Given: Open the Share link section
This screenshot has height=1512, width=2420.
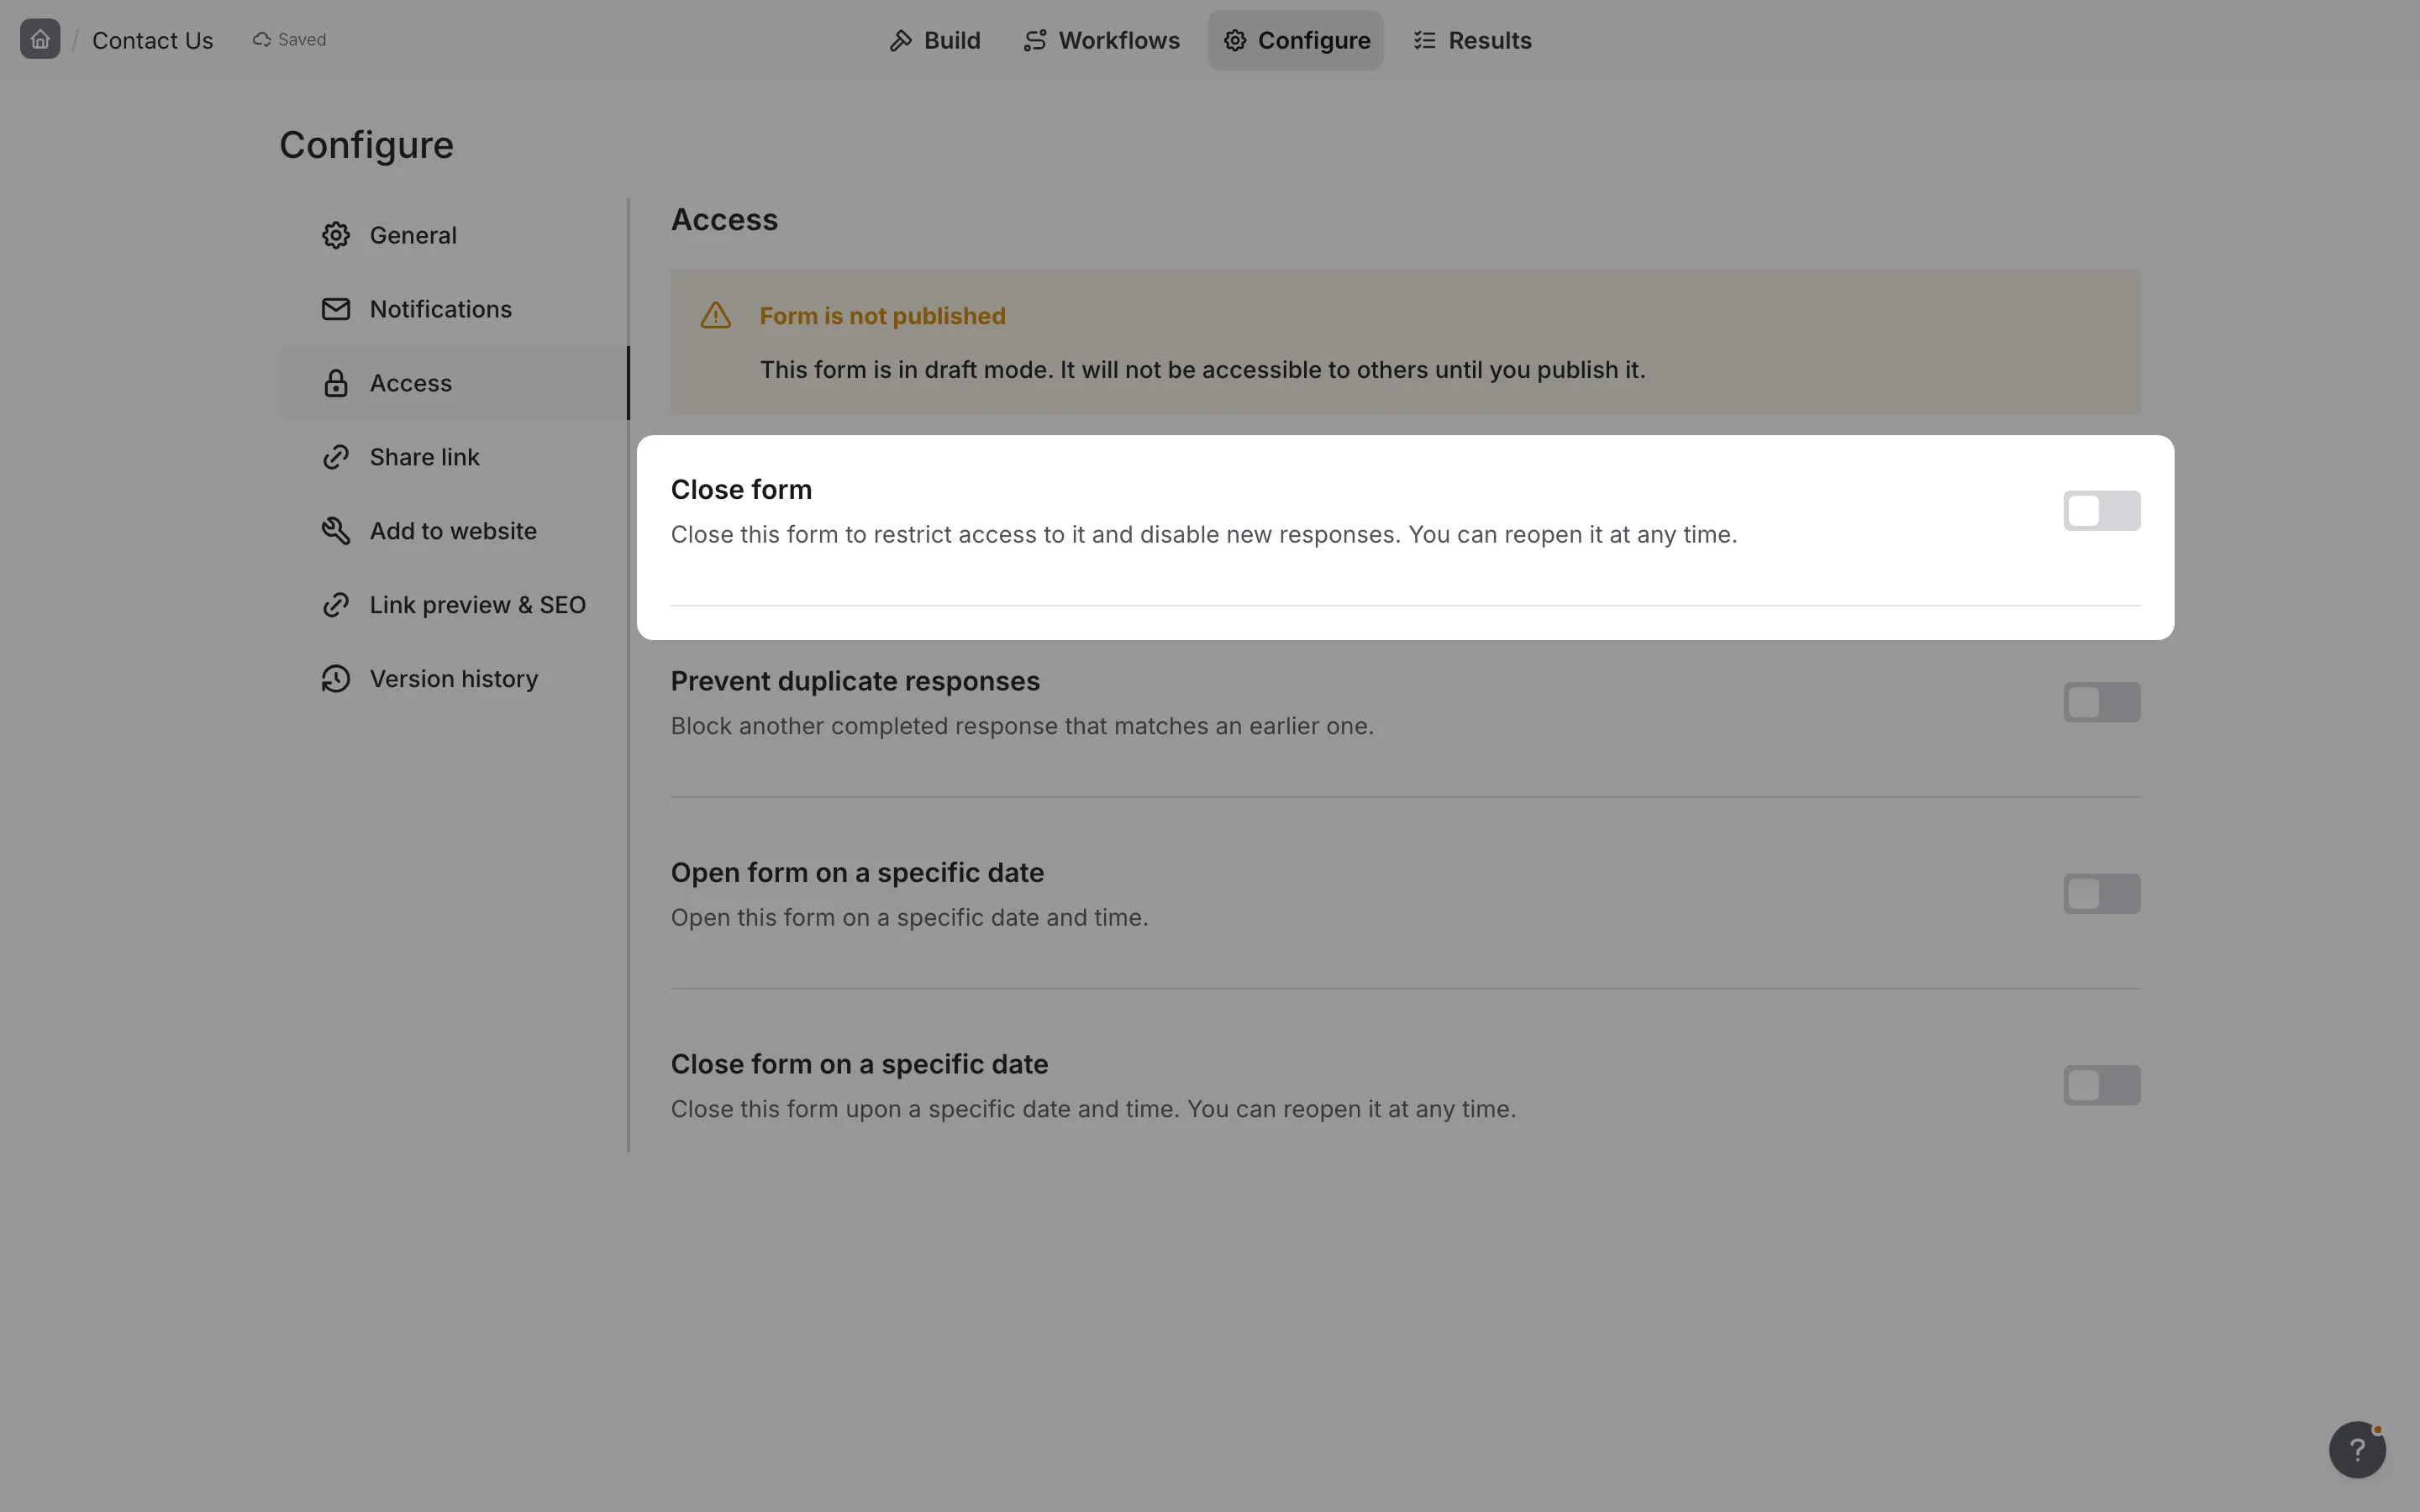Looking at the screenshot, I should click(453, 457).
